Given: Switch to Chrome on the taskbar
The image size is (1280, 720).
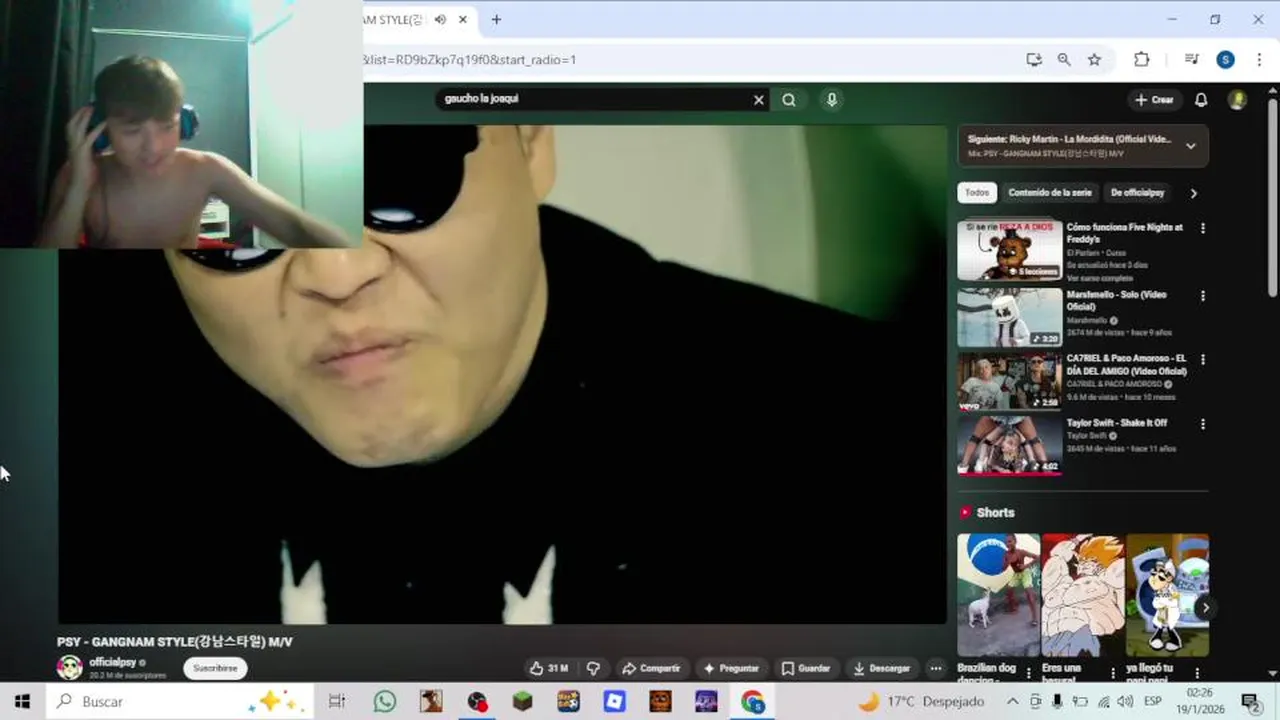Looking at the screenshot, I should (752, 702).
